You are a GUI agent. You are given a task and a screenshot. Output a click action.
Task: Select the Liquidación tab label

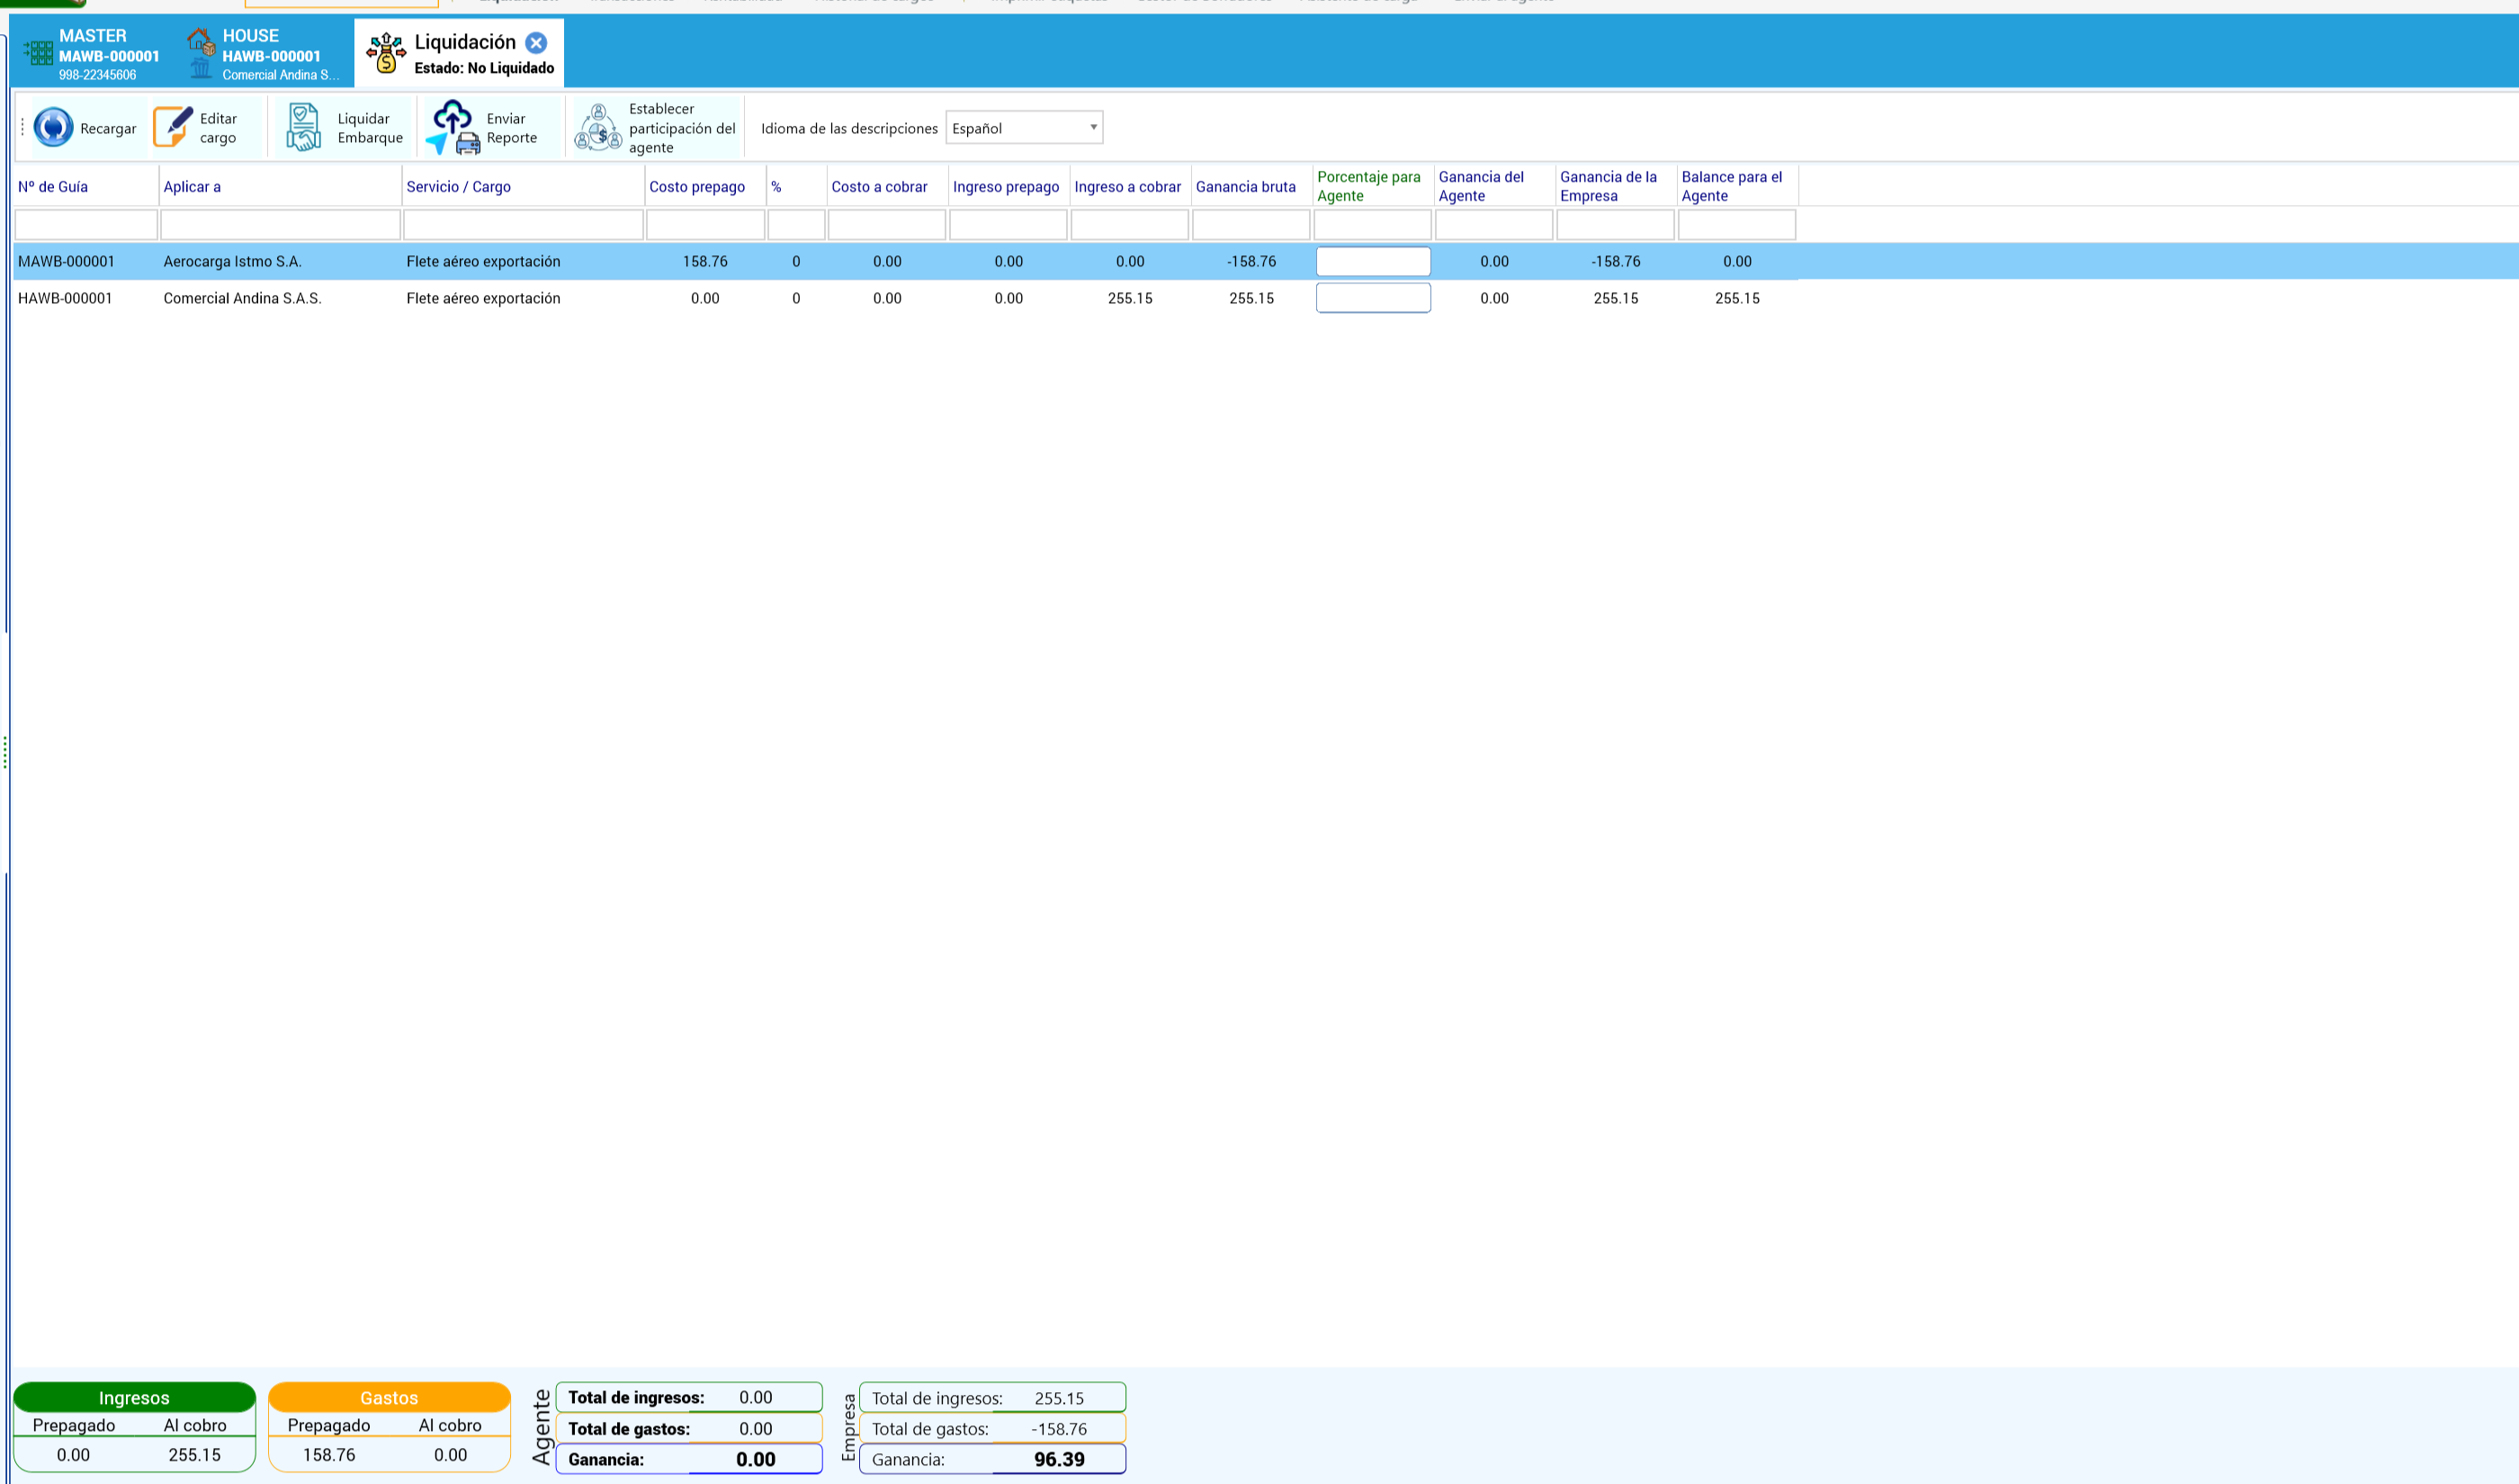click(x=465, y=42)
